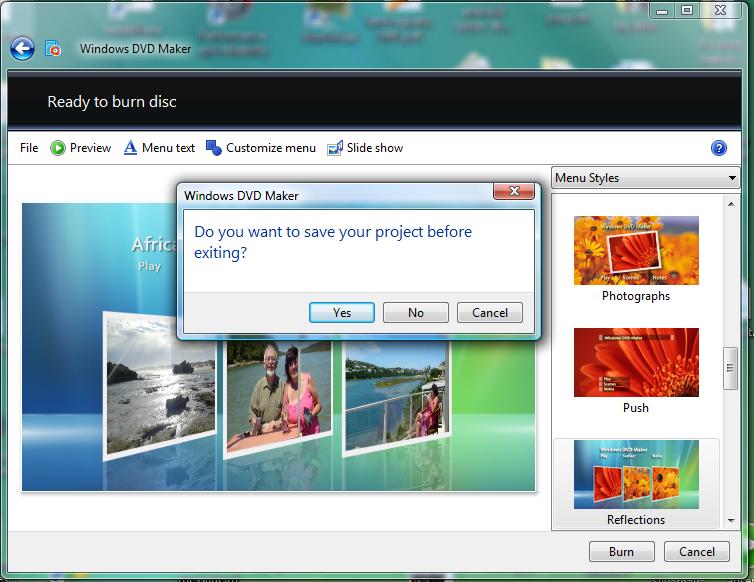
Task: Close the save project dialog
Action: coord(514,191)
